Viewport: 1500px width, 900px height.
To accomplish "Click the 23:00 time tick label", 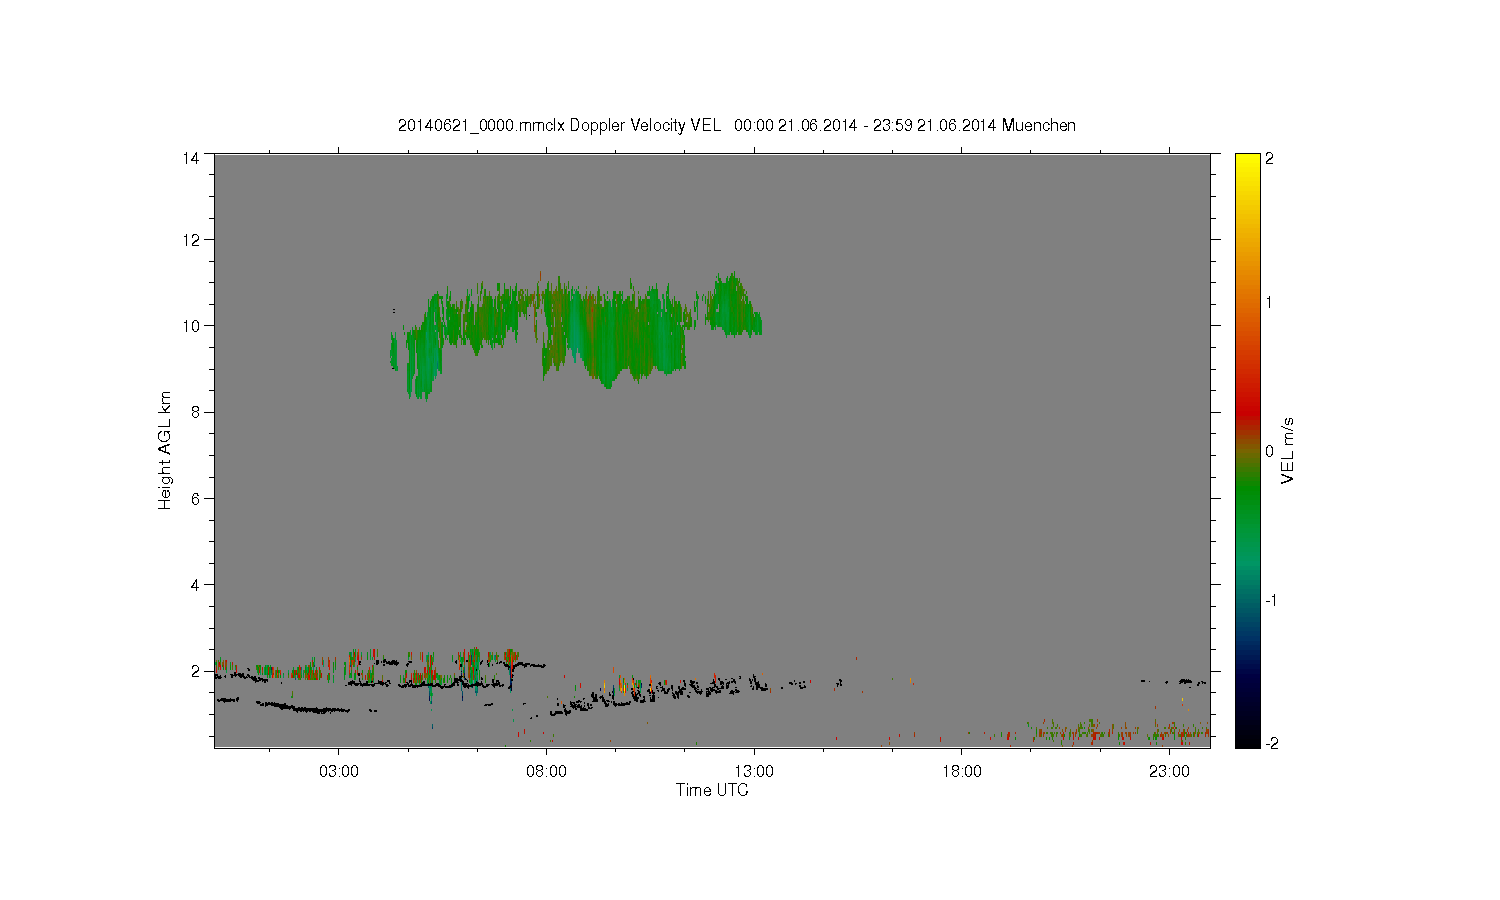I will [1169, 772].
